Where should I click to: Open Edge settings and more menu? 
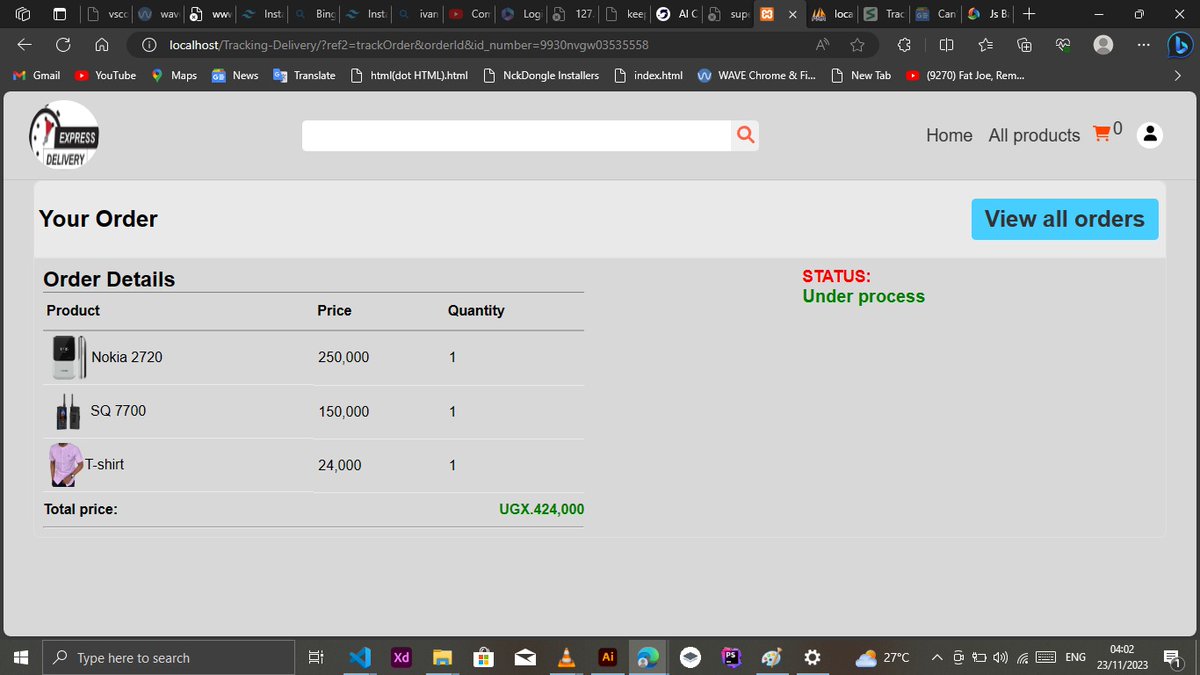pos(1143,45)
